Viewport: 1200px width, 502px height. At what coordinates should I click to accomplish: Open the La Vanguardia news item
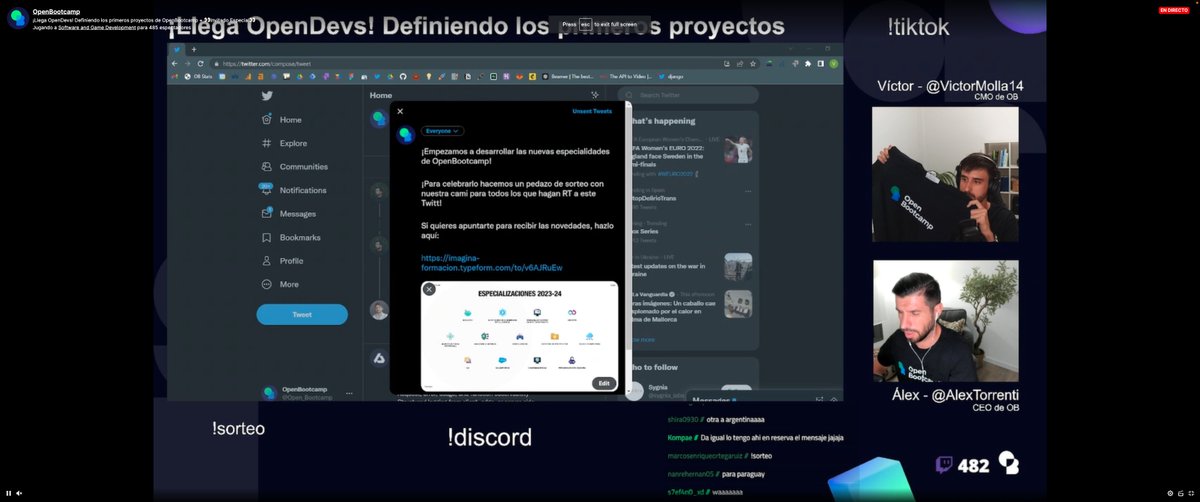[x=691, y=304]
